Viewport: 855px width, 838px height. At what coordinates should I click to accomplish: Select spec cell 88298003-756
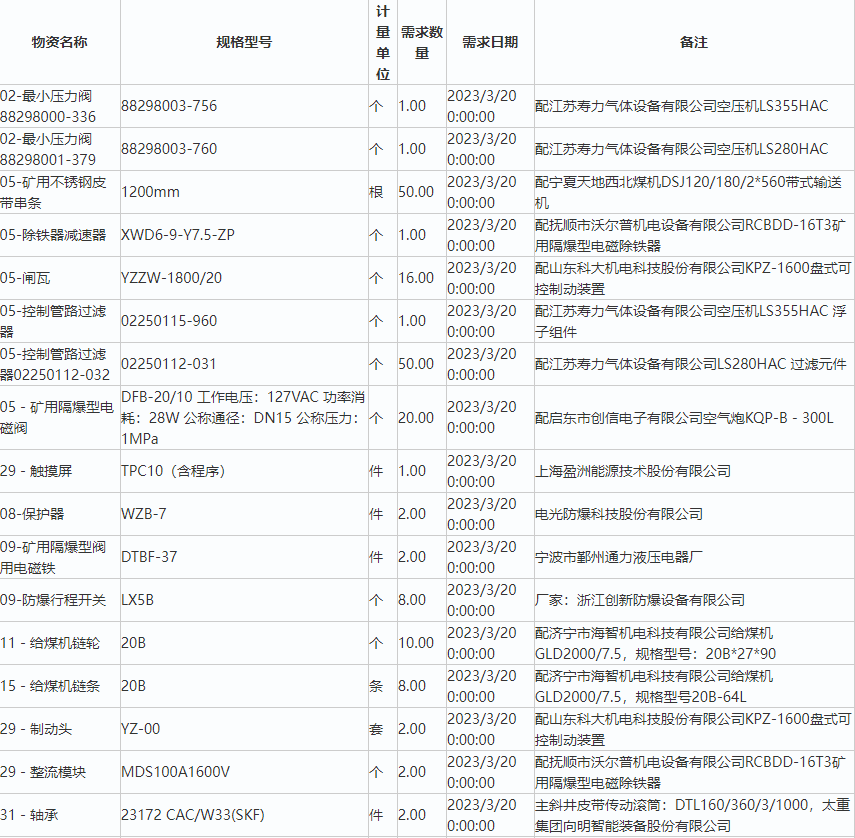244,106
